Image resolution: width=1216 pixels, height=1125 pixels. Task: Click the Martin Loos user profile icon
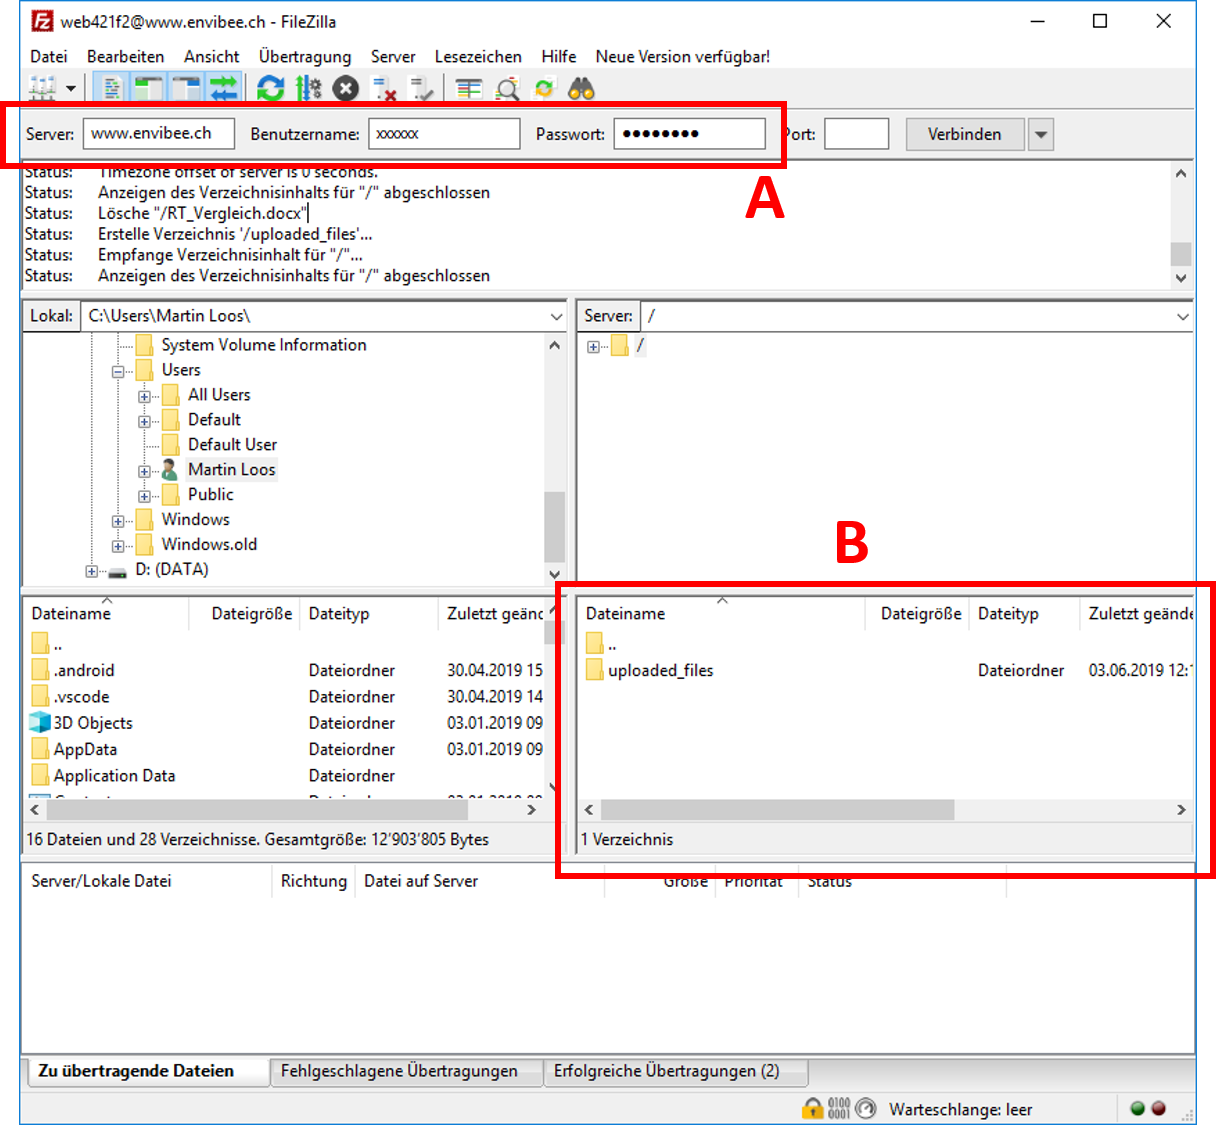coord(170,469)
